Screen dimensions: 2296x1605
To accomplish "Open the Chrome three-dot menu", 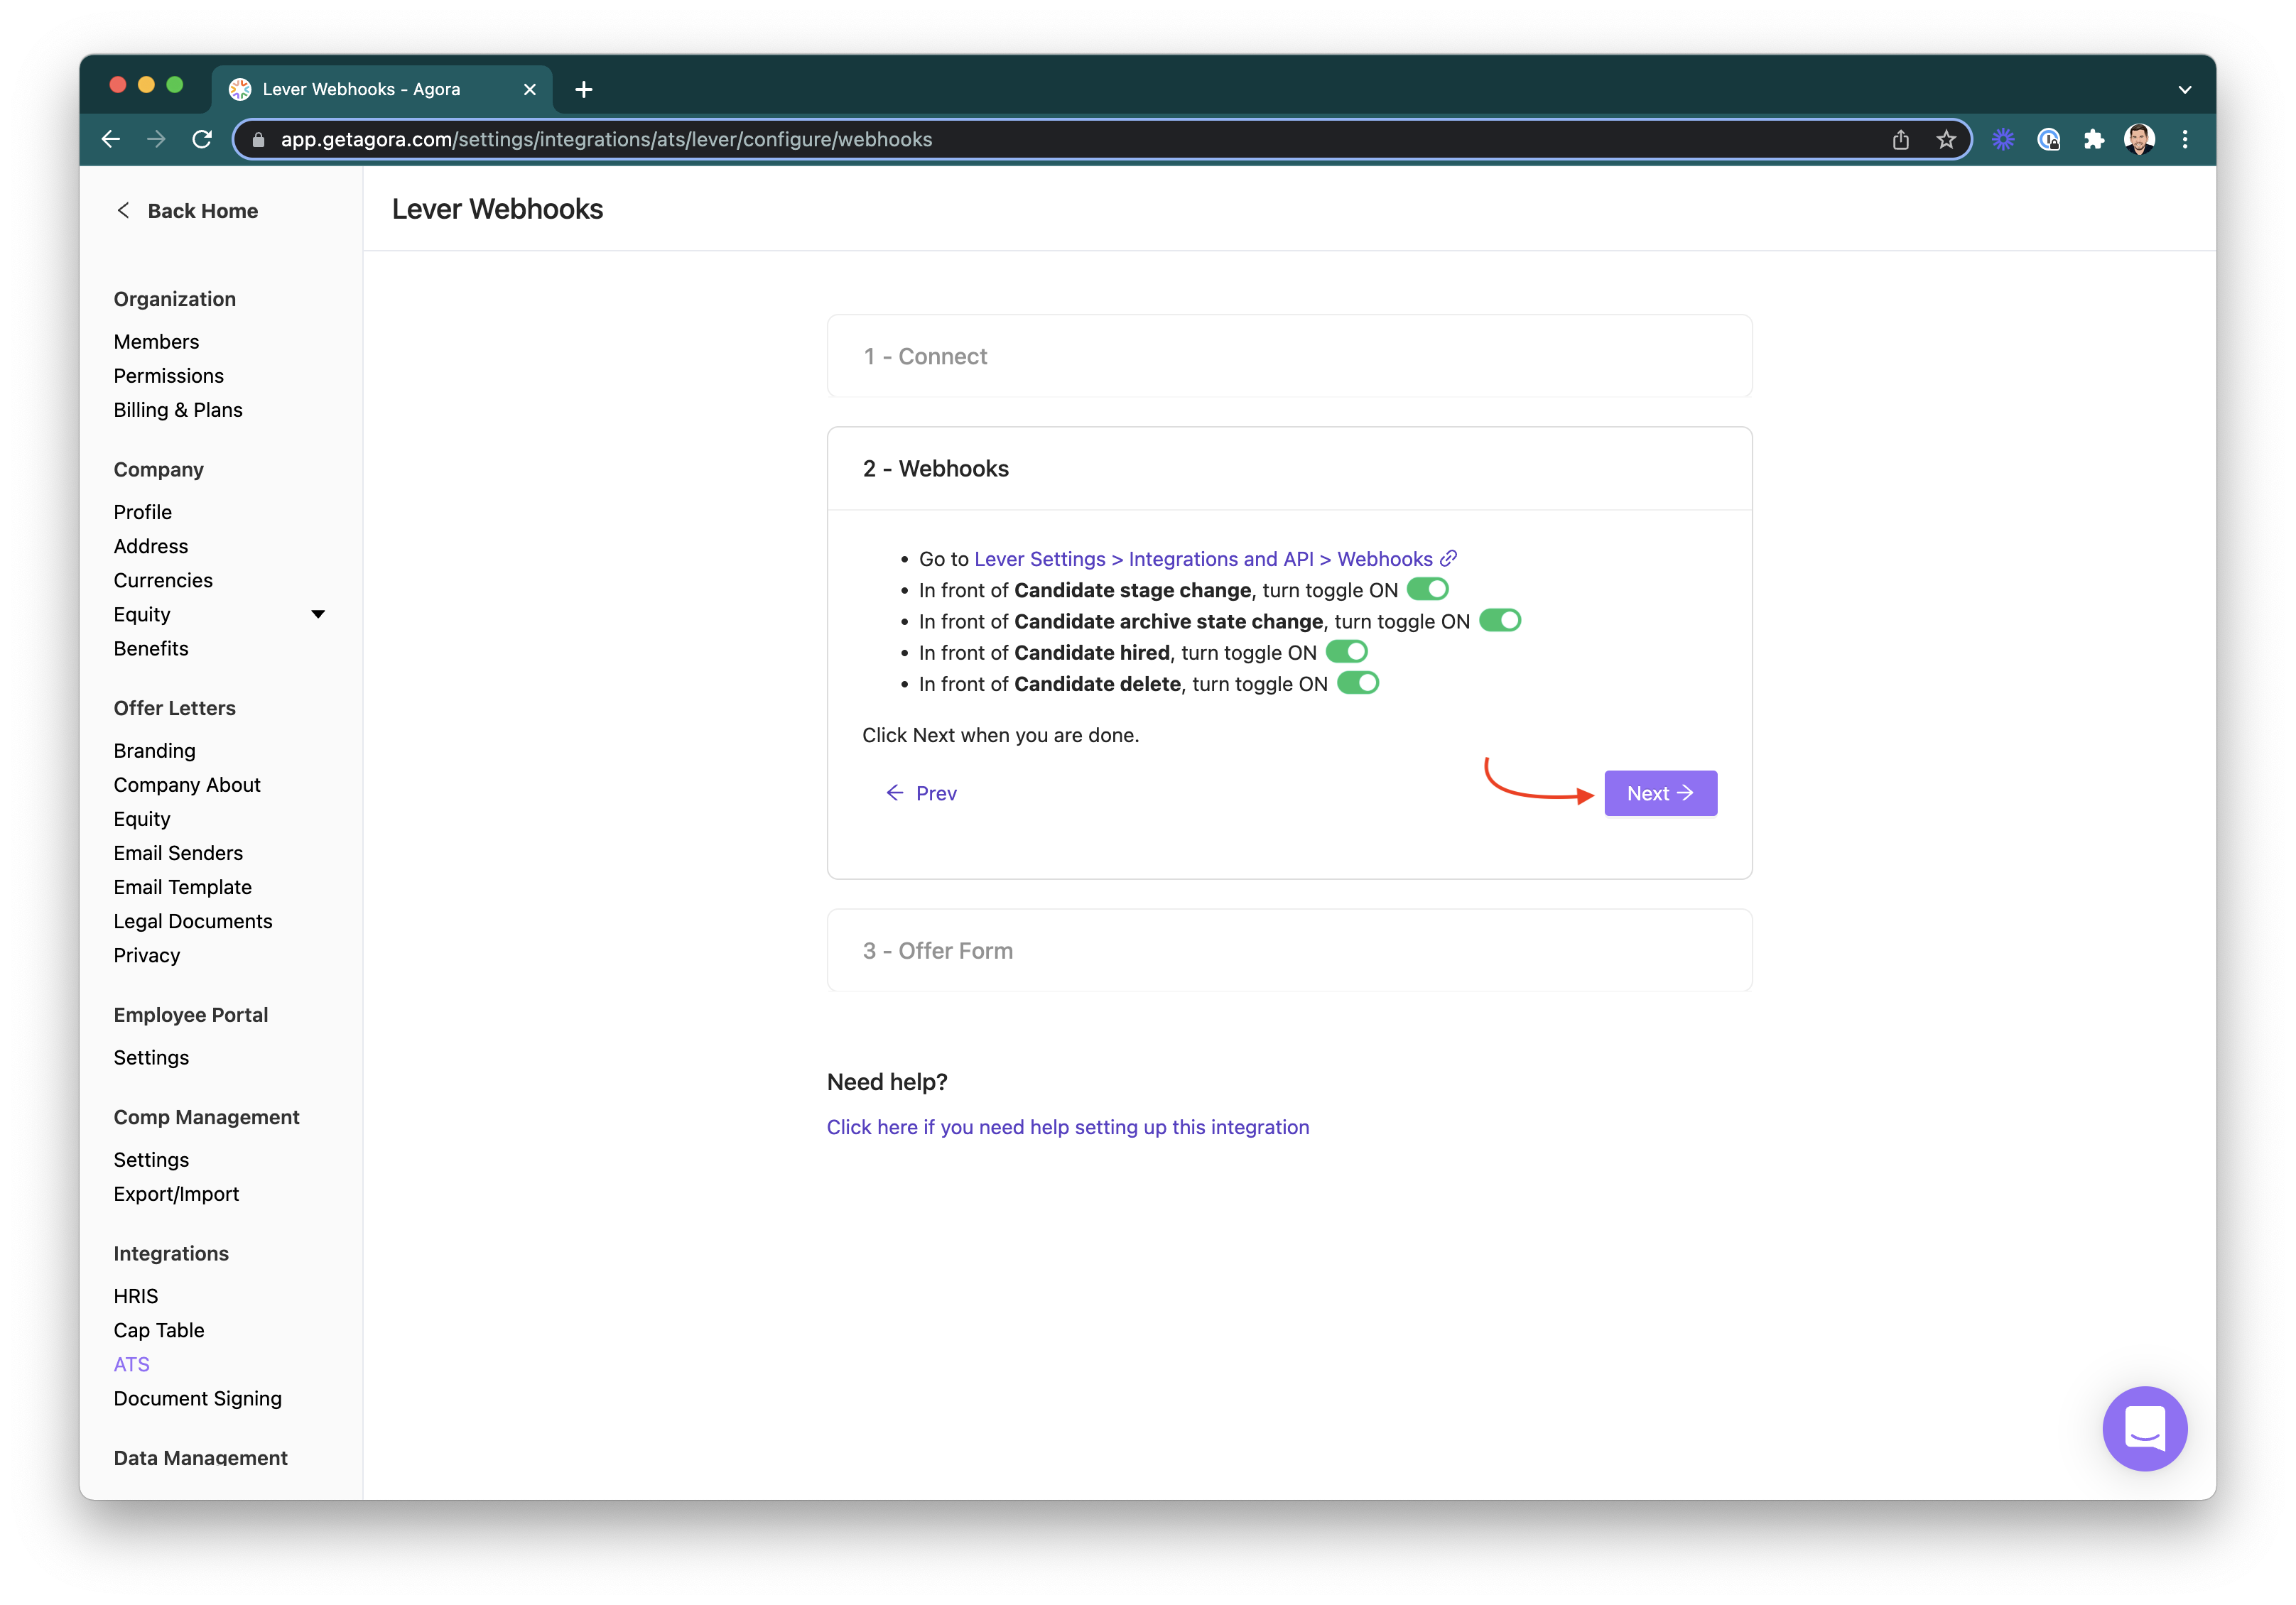I will tap(2185, 139).
